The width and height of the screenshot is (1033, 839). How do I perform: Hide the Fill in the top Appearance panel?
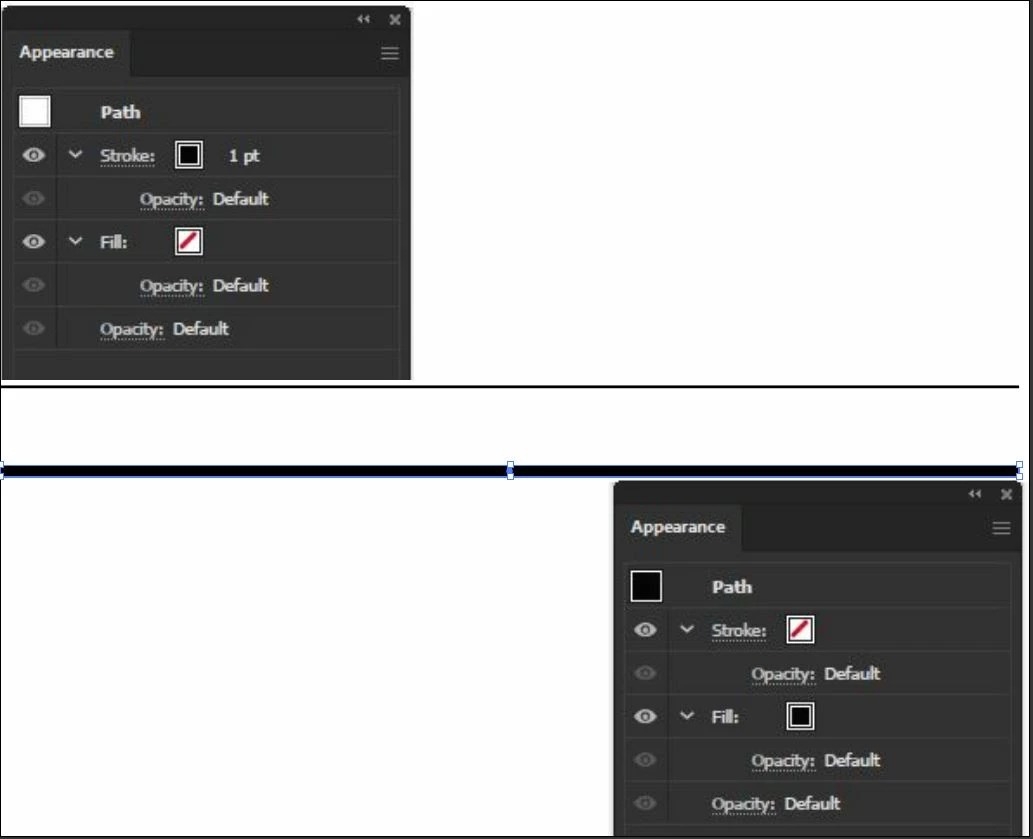(x=34, y=242)
